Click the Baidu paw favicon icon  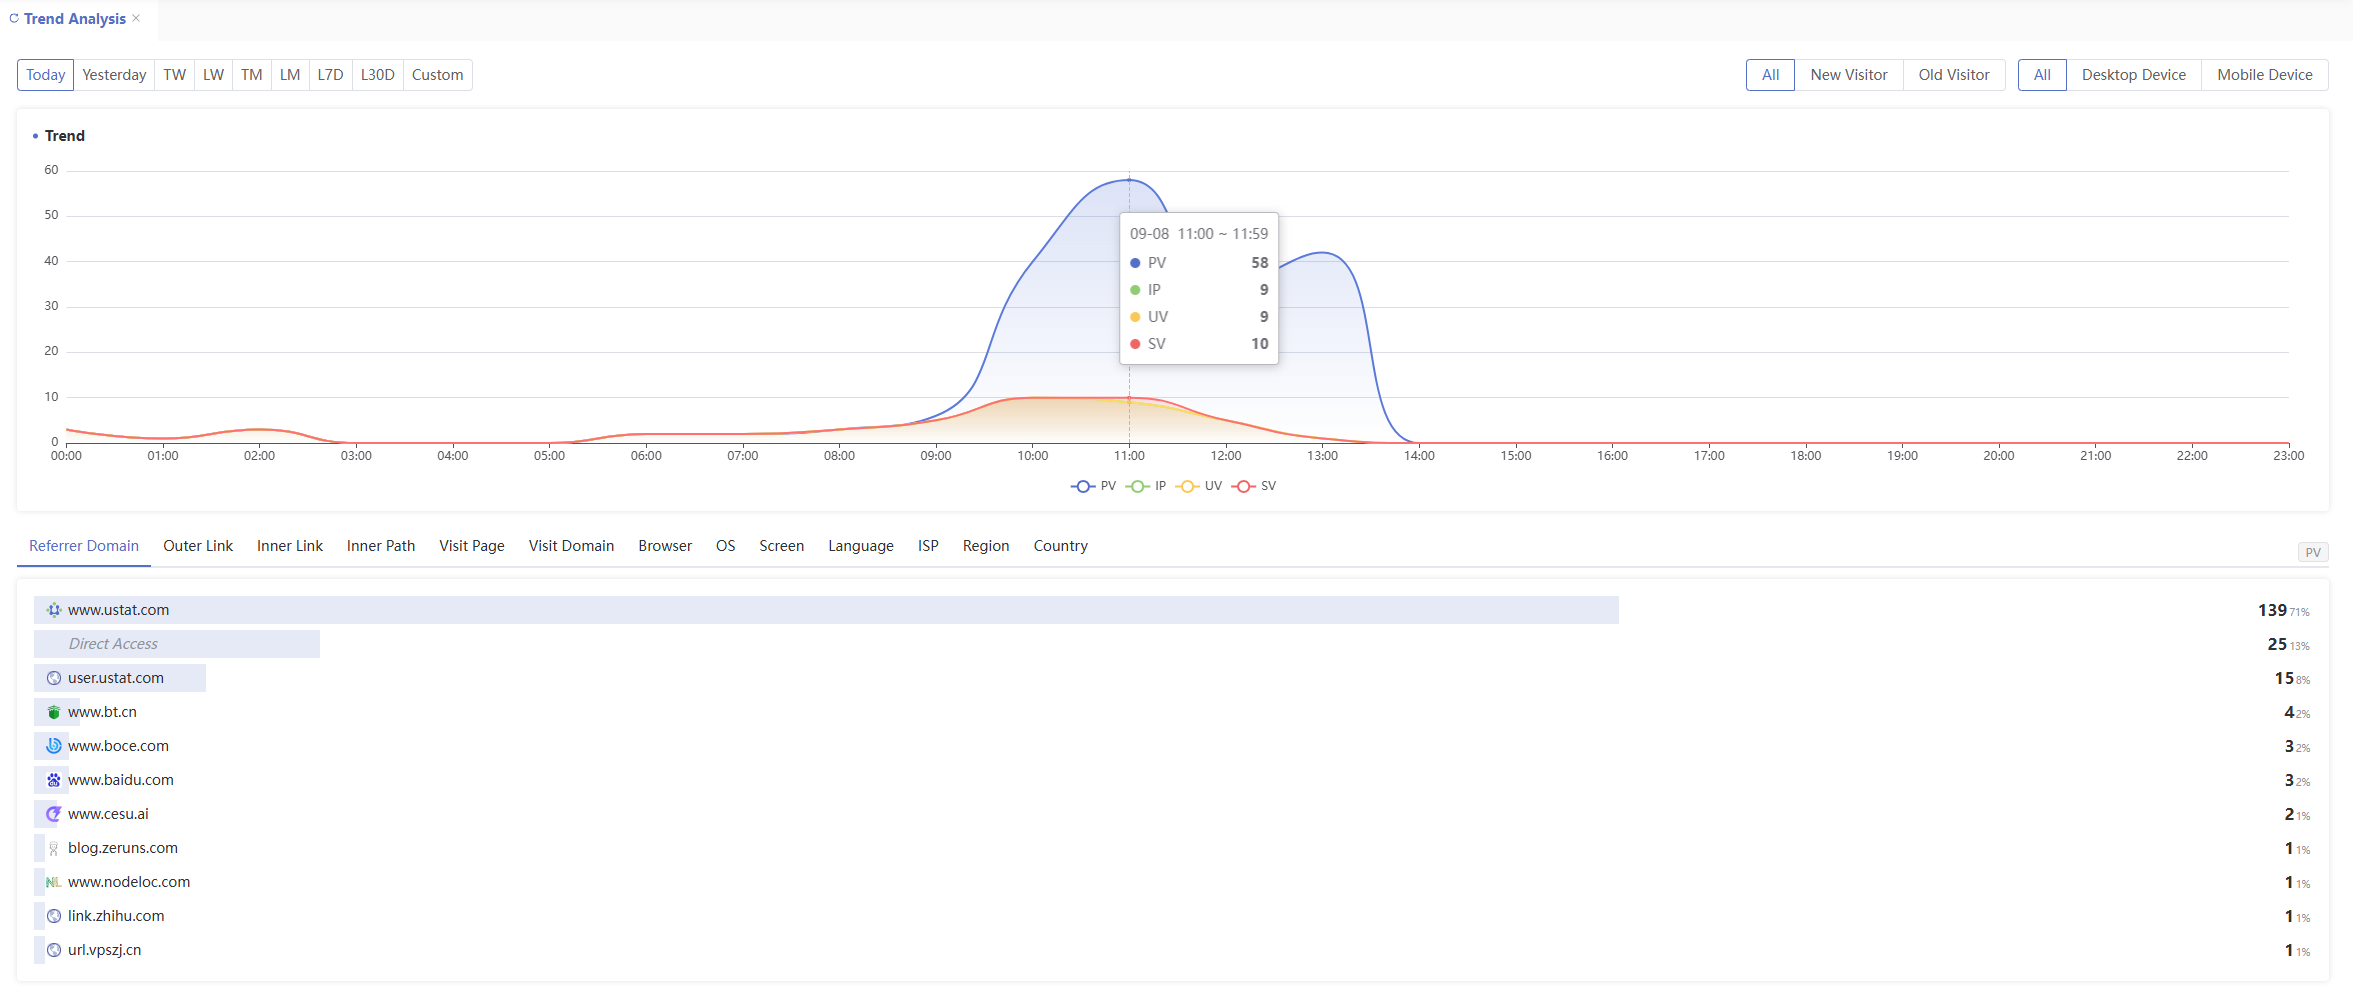[x=54, y=780]
